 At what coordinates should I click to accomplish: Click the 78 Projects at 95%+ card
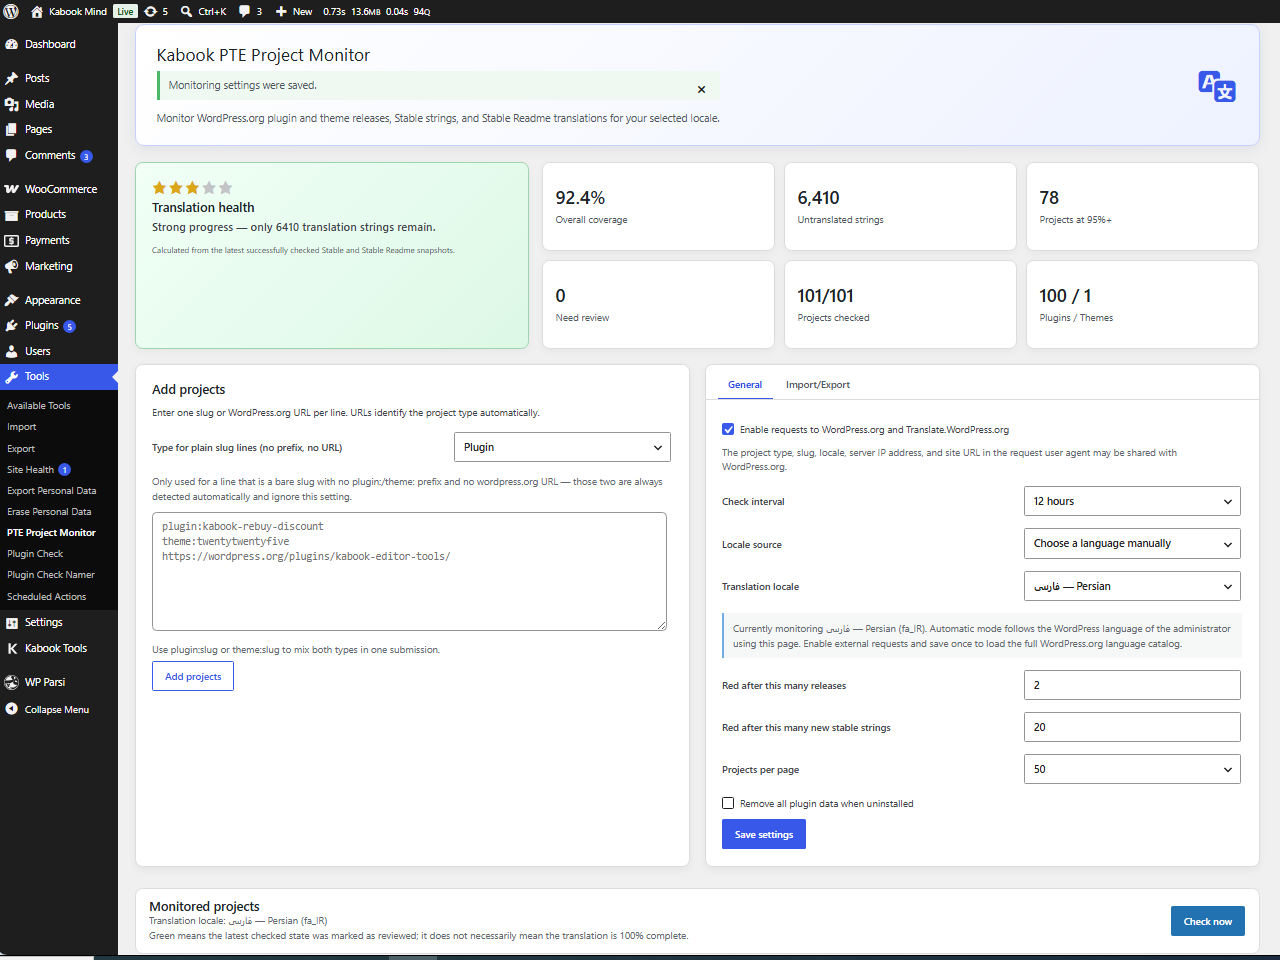click(1142, 206)
